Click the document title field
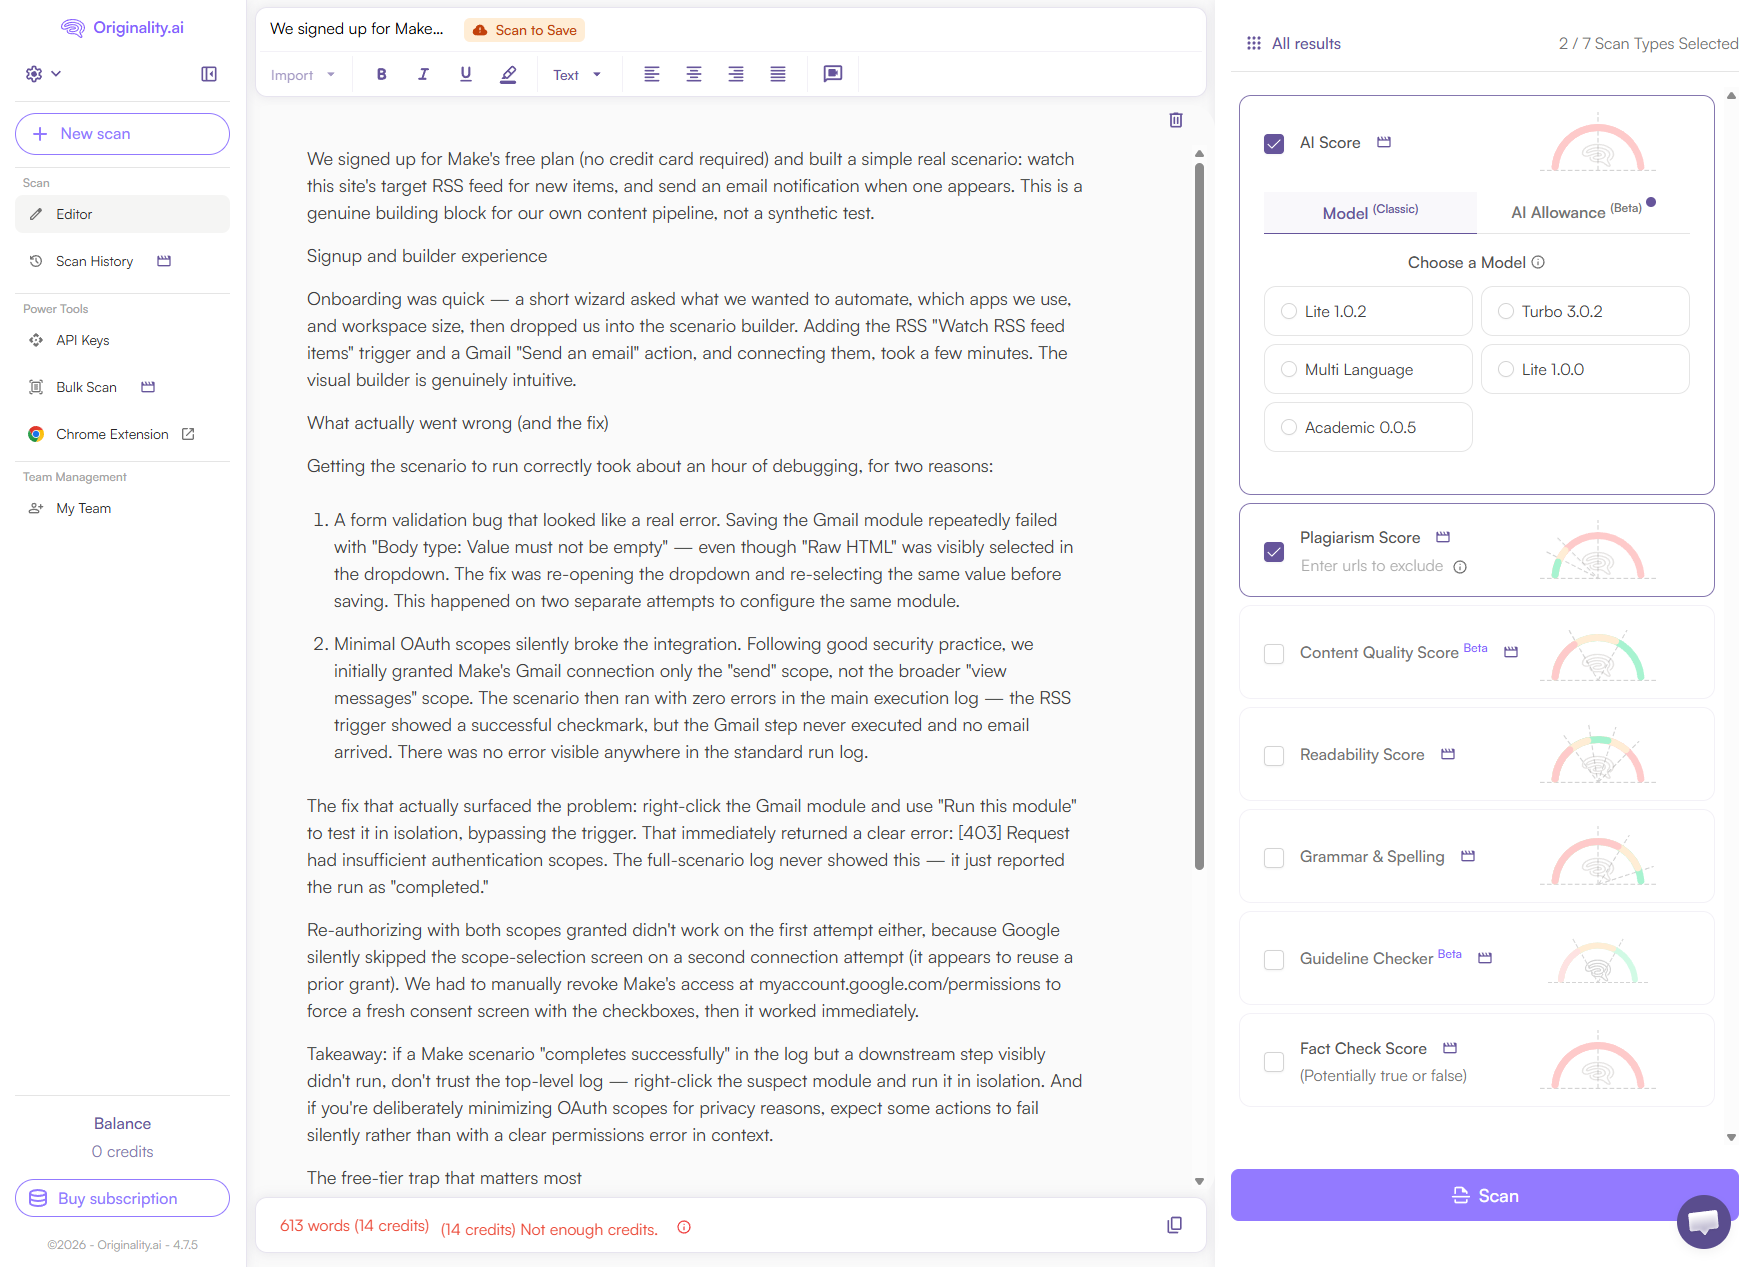Screen dimensions: 1755x1267 [357, 29]
